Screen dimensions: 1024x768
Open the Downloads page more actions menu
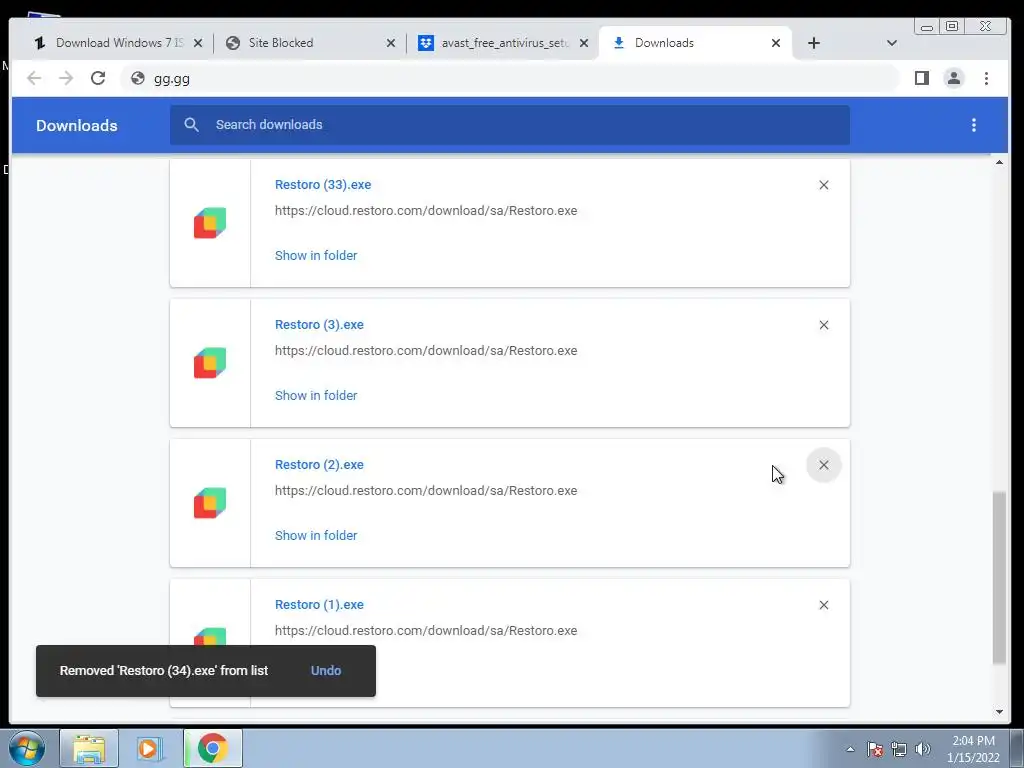tap(974, 125)
